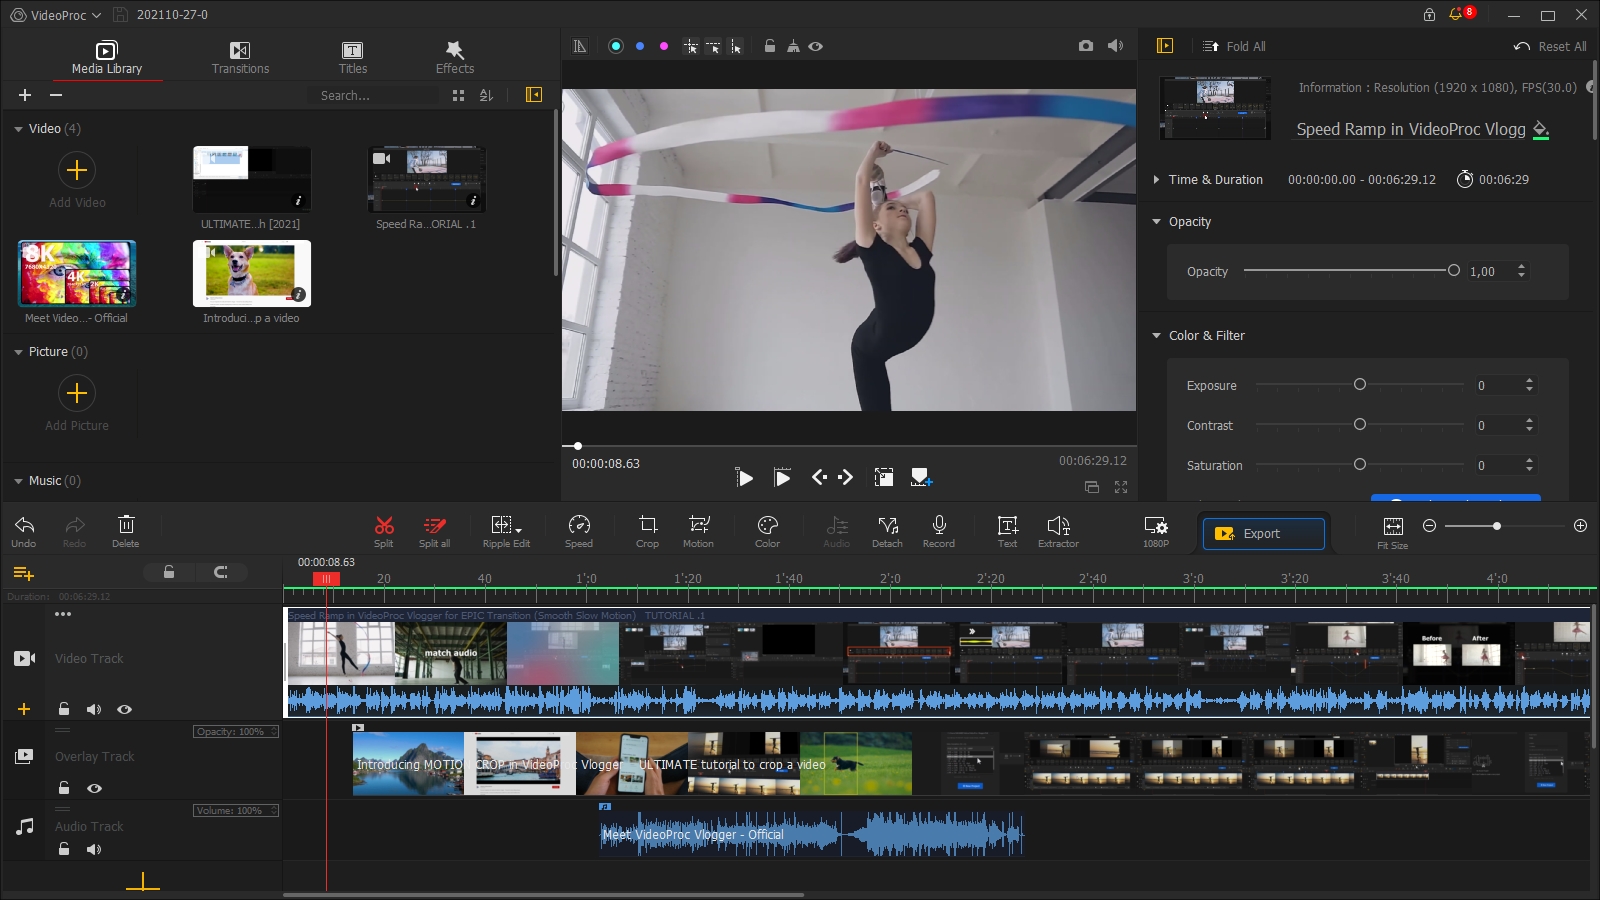This screenshot has height=900, width=1600.
Task: Click Add Picture button
Action: (77, 403)
